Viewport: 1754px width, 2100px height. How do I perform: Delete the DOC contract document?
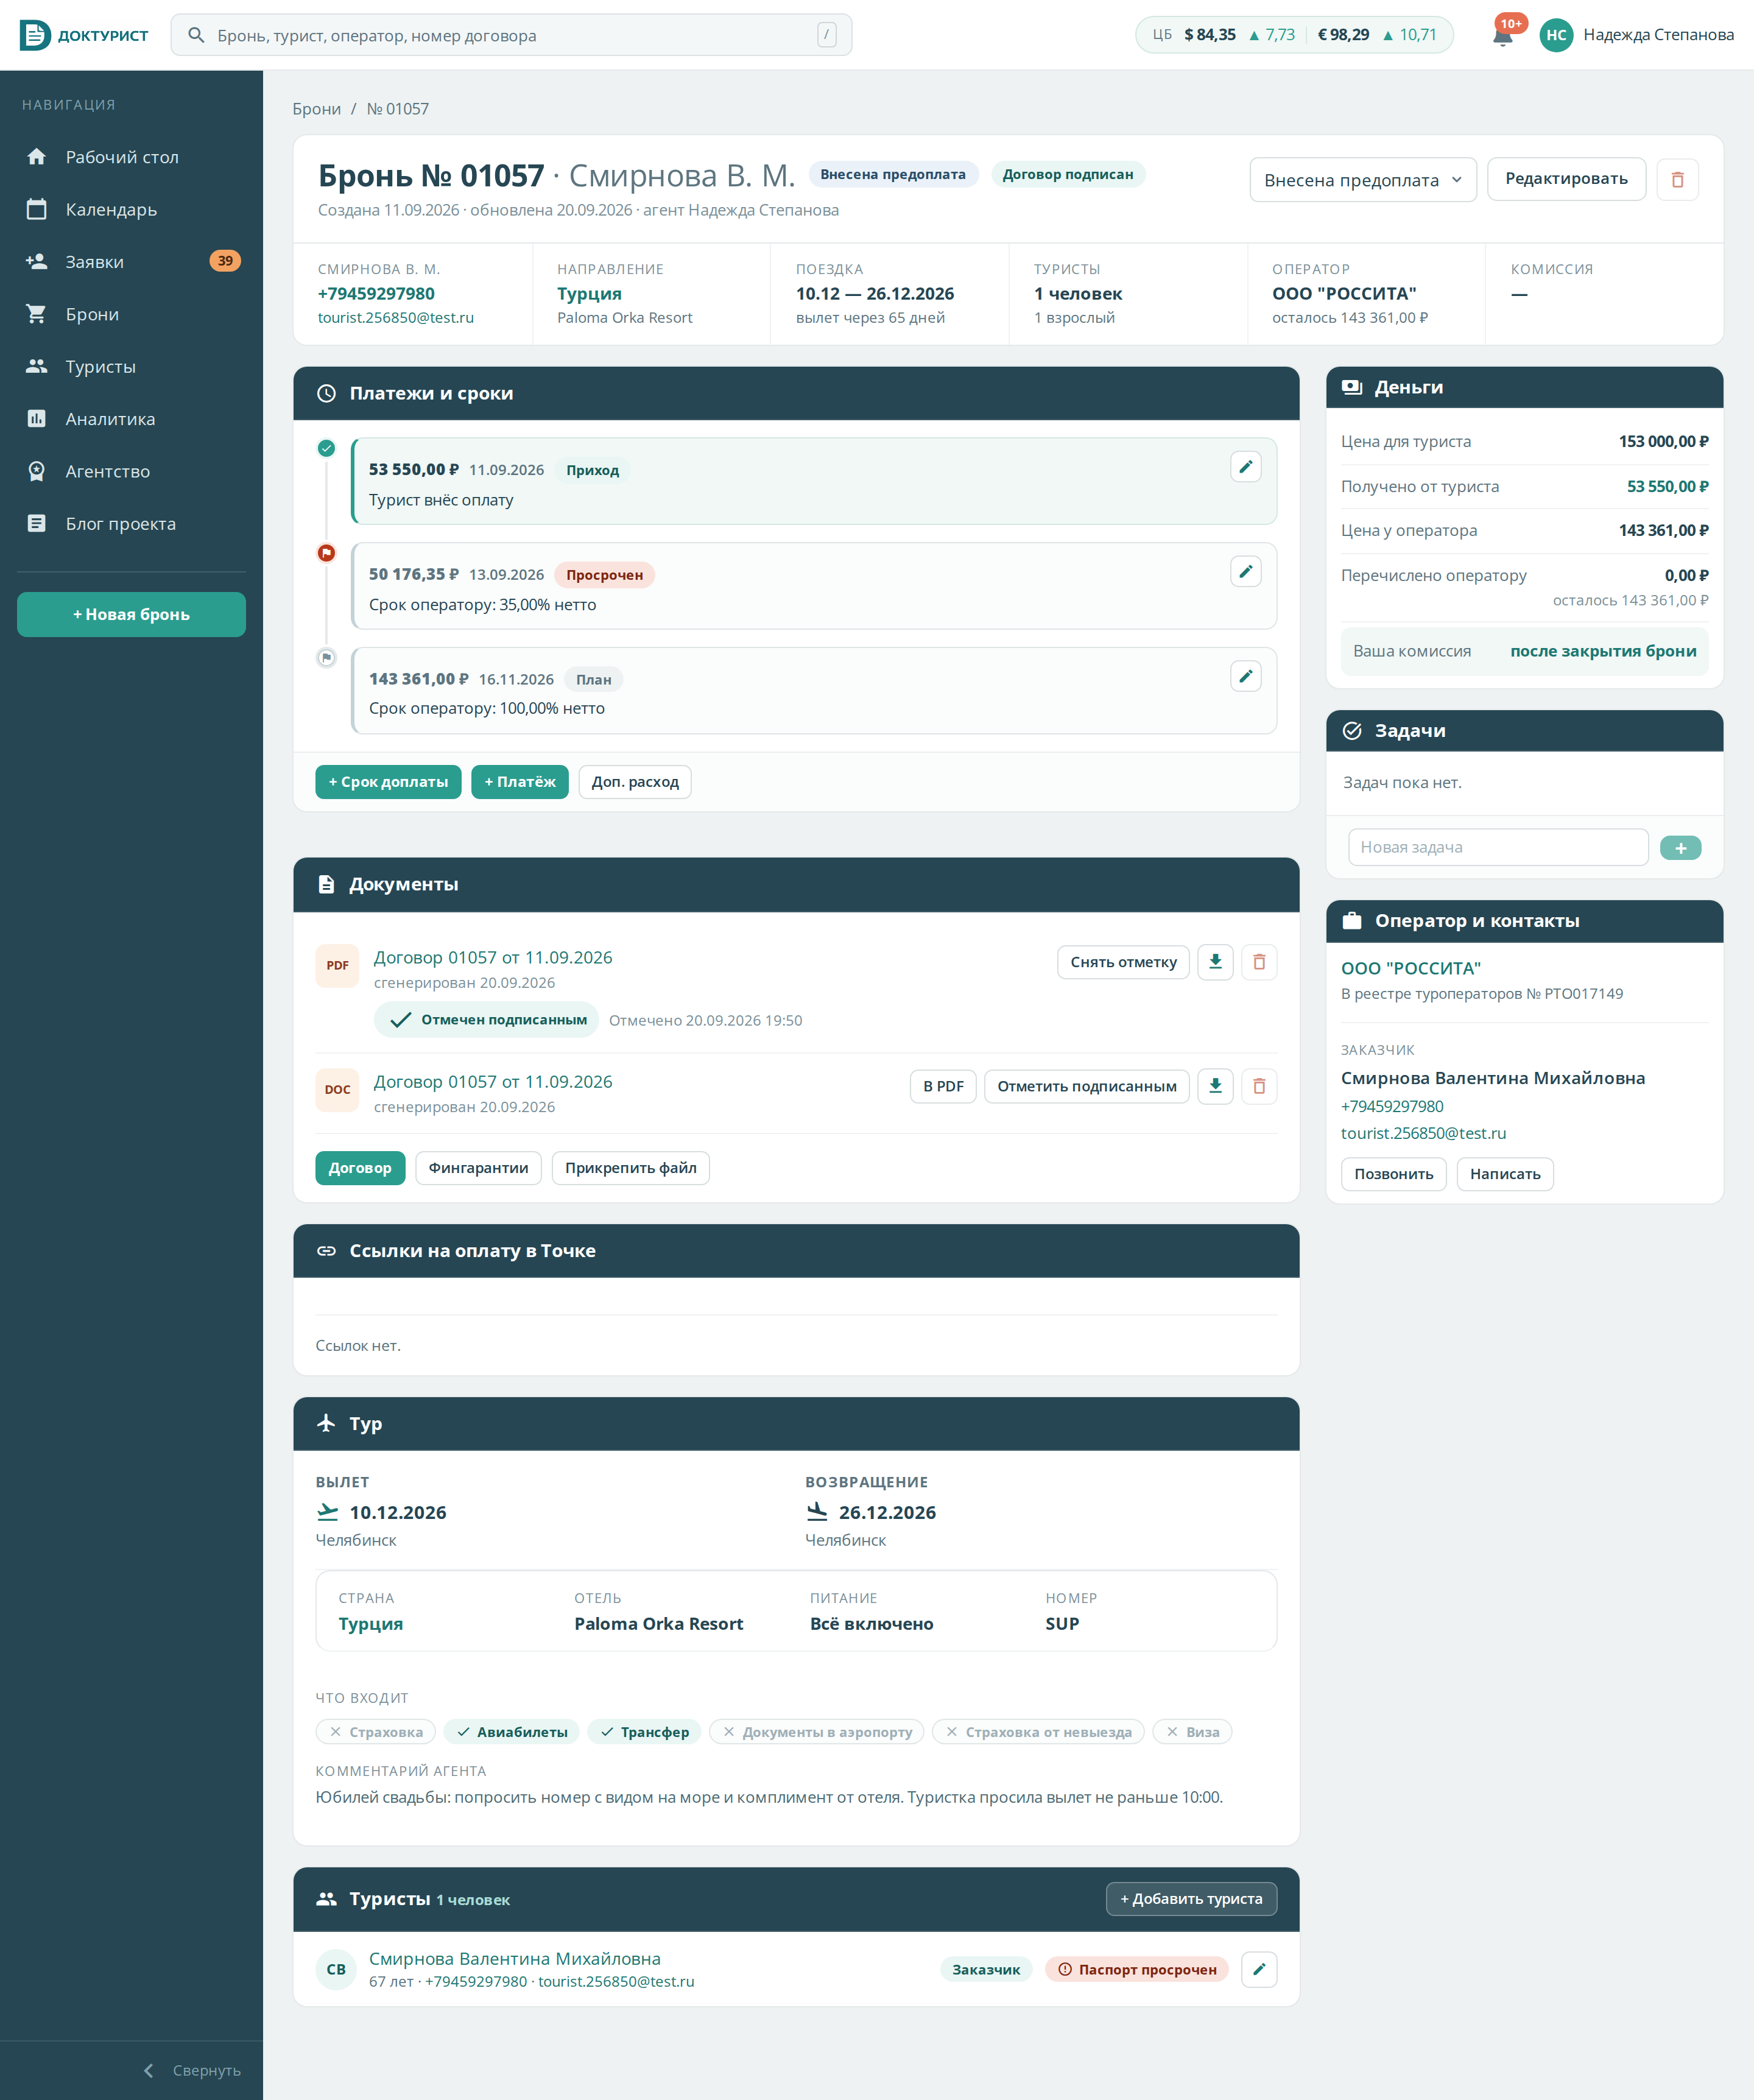coord(1259,1086)
